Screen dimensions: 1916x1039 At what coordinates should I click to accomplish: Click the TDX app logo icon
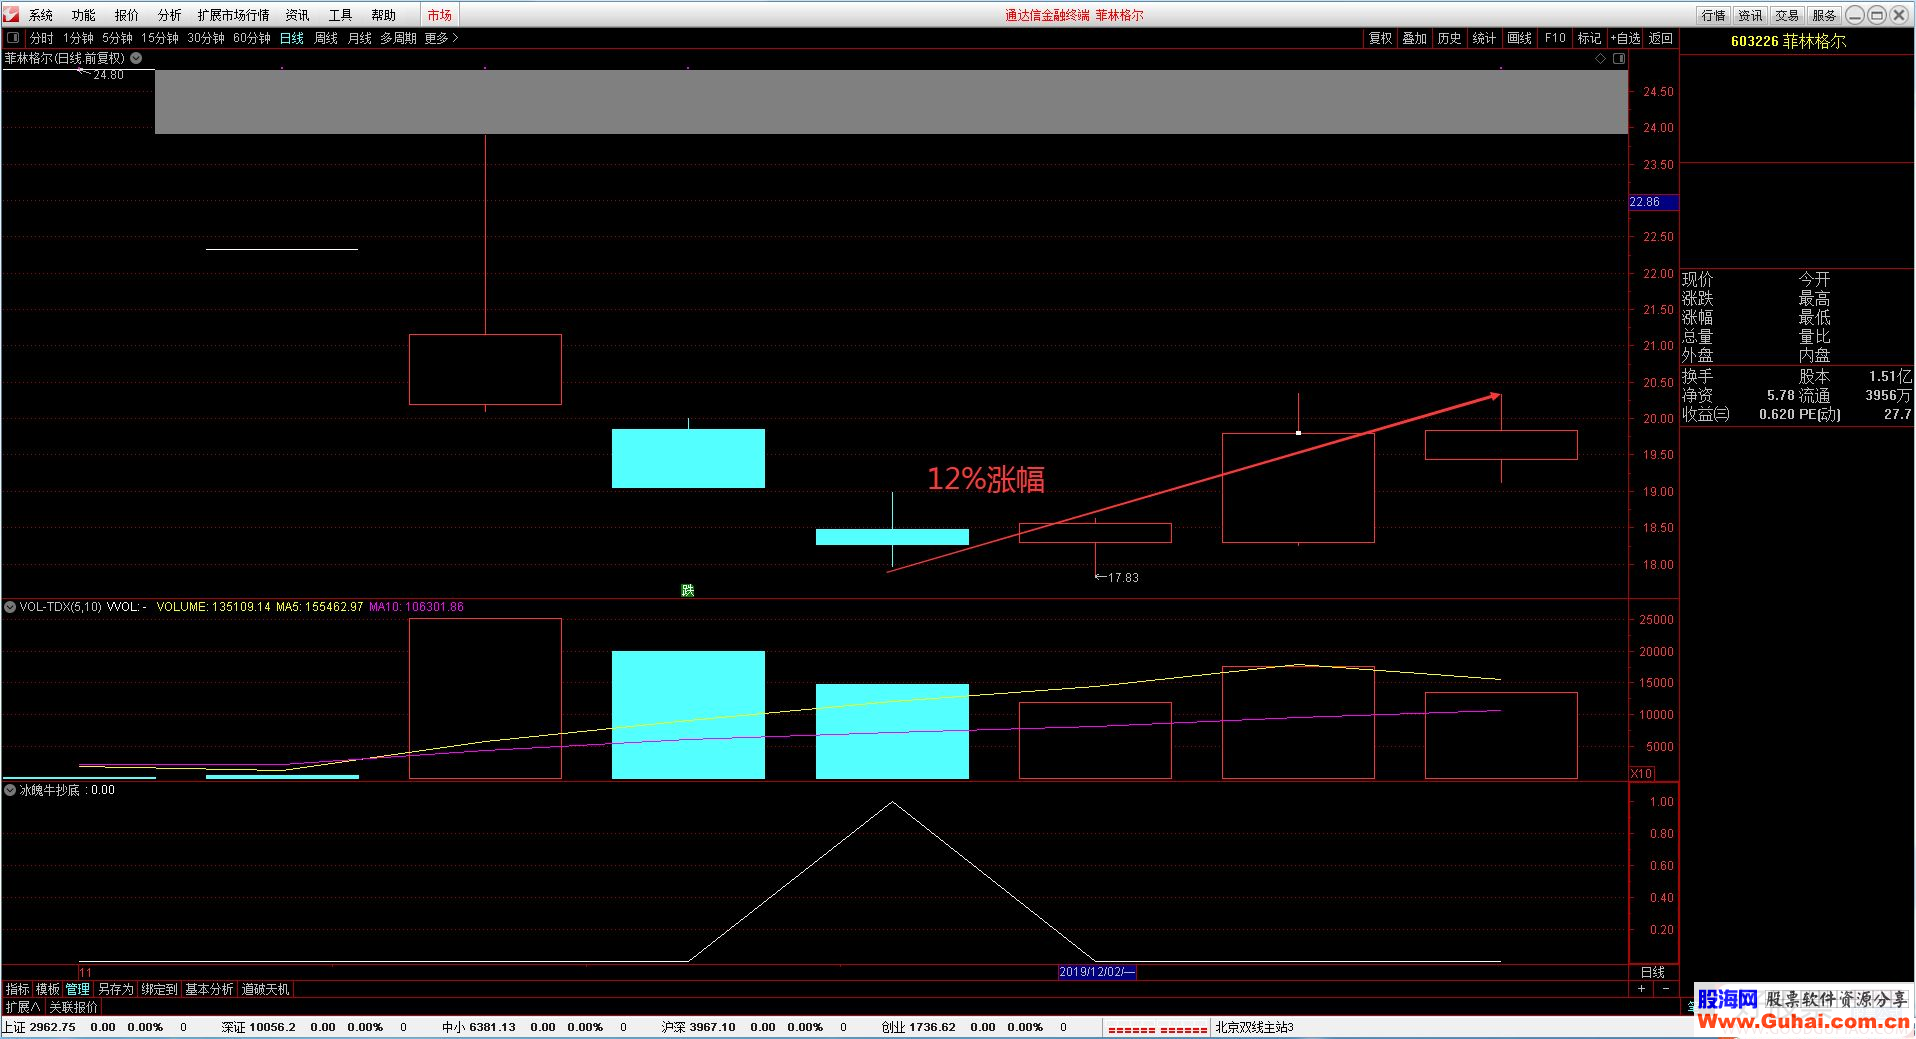[11, 14]
